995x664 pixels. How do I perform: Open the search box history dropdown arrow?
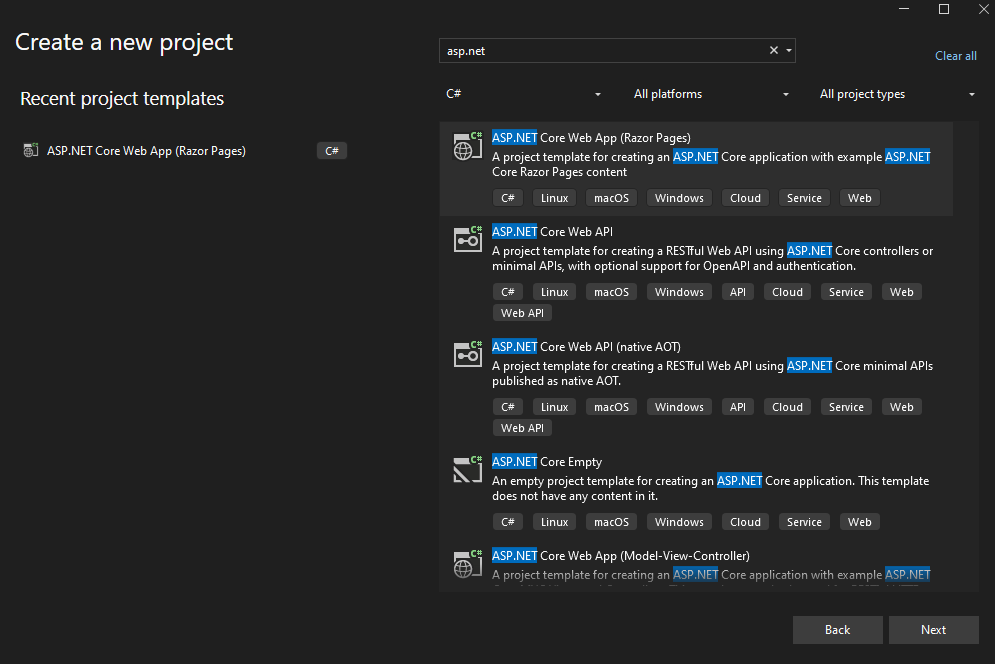point(789,50)
